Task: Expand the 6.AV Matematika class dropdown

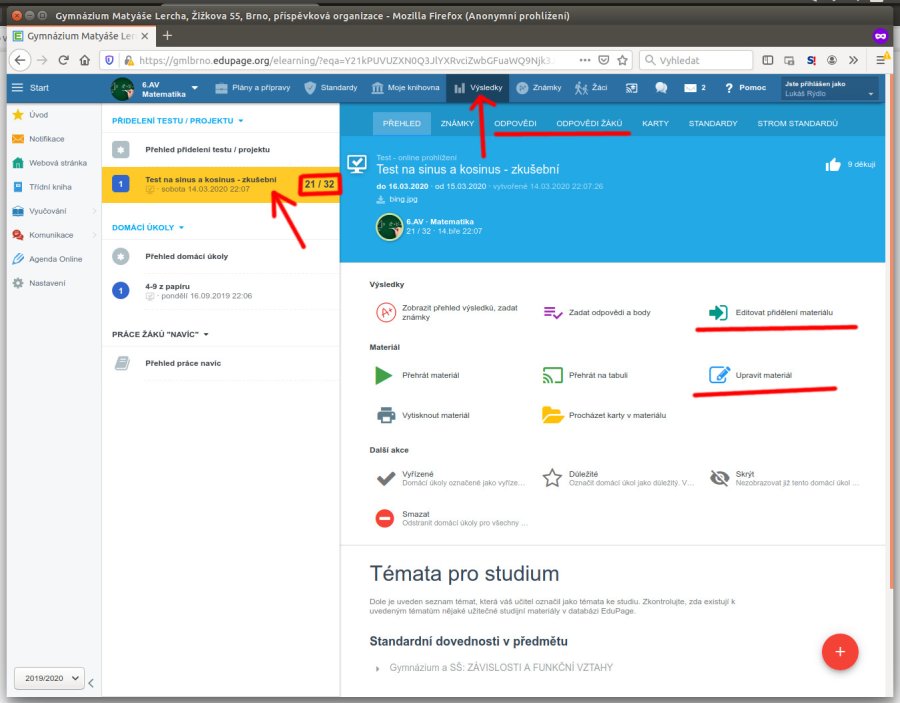Action: pyautogui.click(x=194, y=88)
